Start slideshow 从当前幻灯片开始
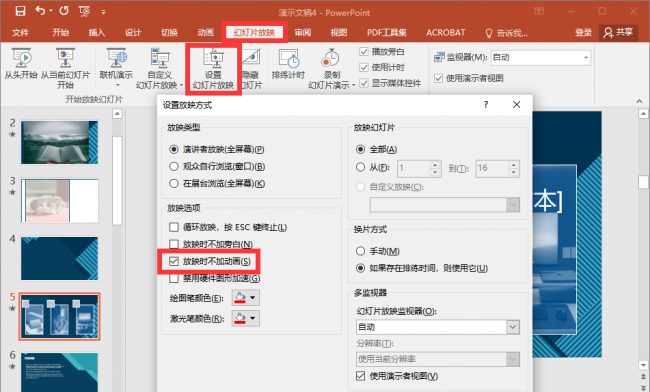 pyautogui.click(x=65, y=68)
